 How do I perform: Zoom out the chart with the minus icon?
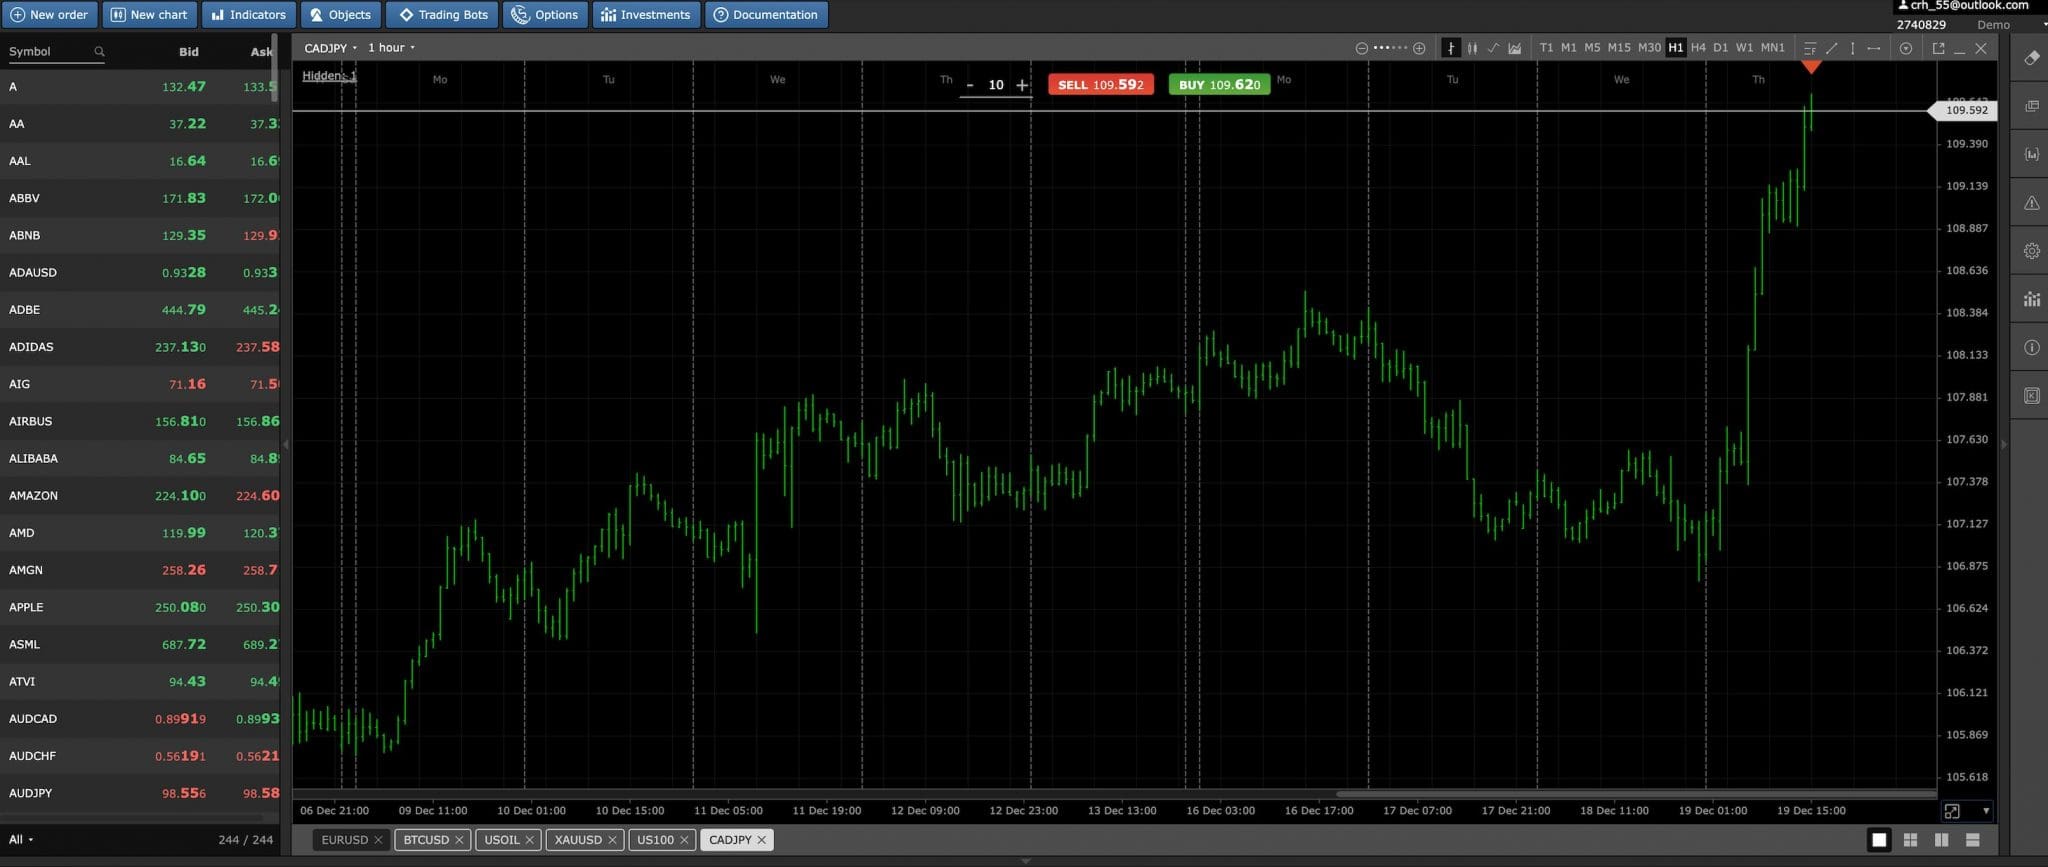(1361, 48)
